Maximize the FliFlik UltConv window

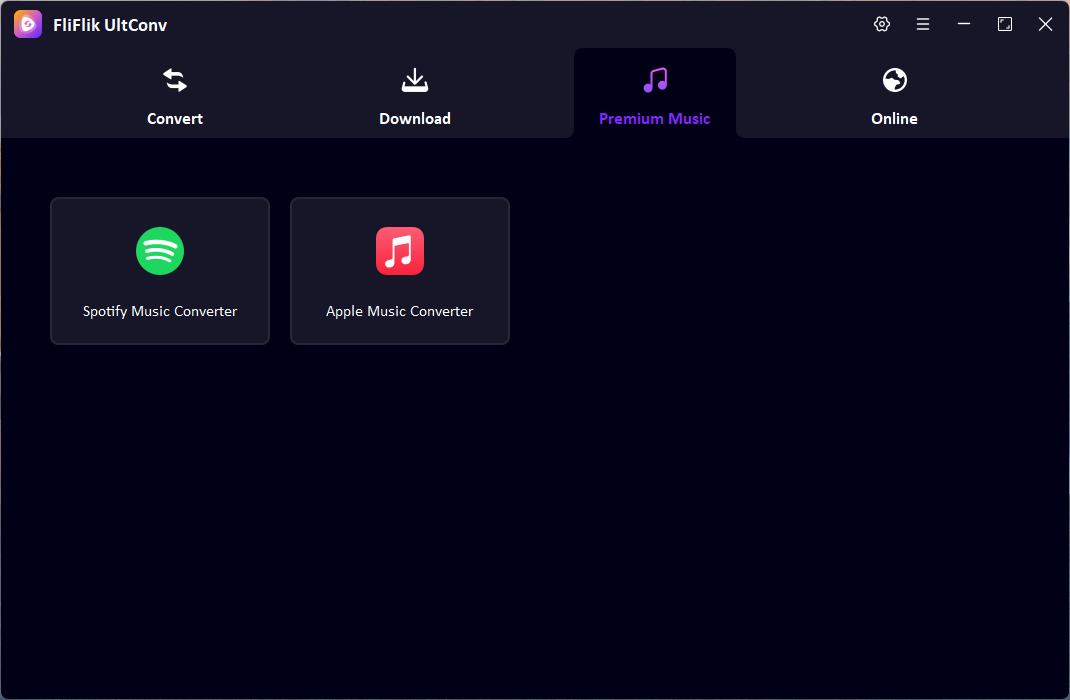click(1005, 24)
